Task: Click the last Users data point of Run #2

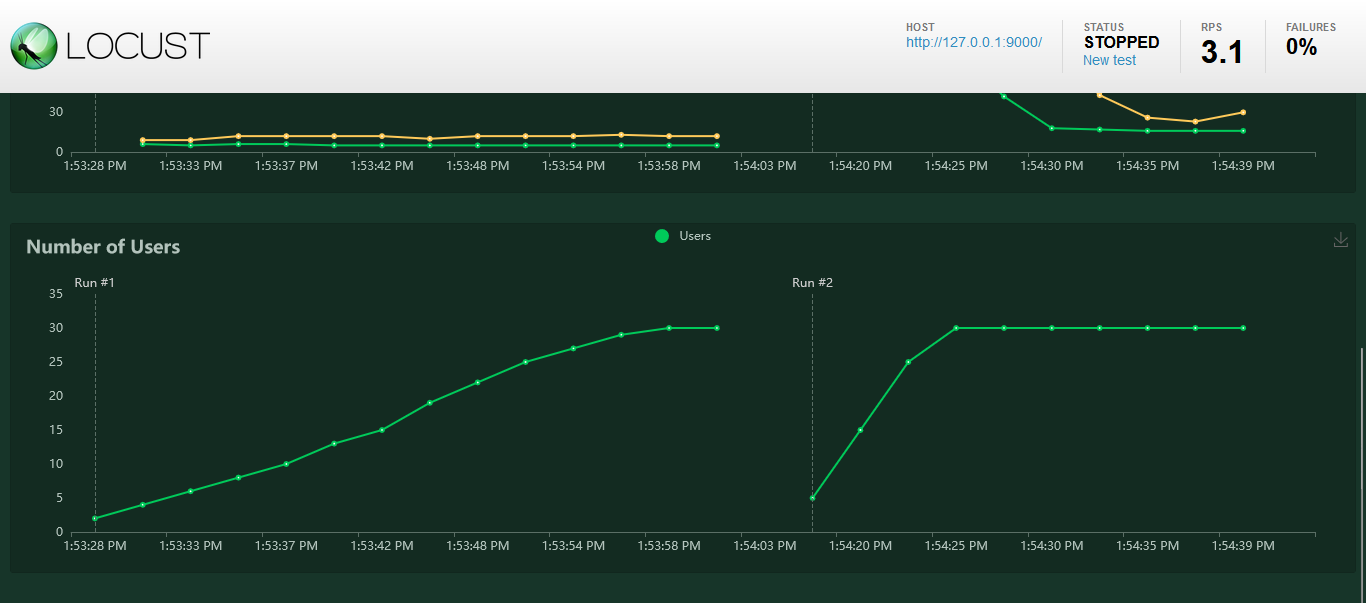Action: (1243, 328)
